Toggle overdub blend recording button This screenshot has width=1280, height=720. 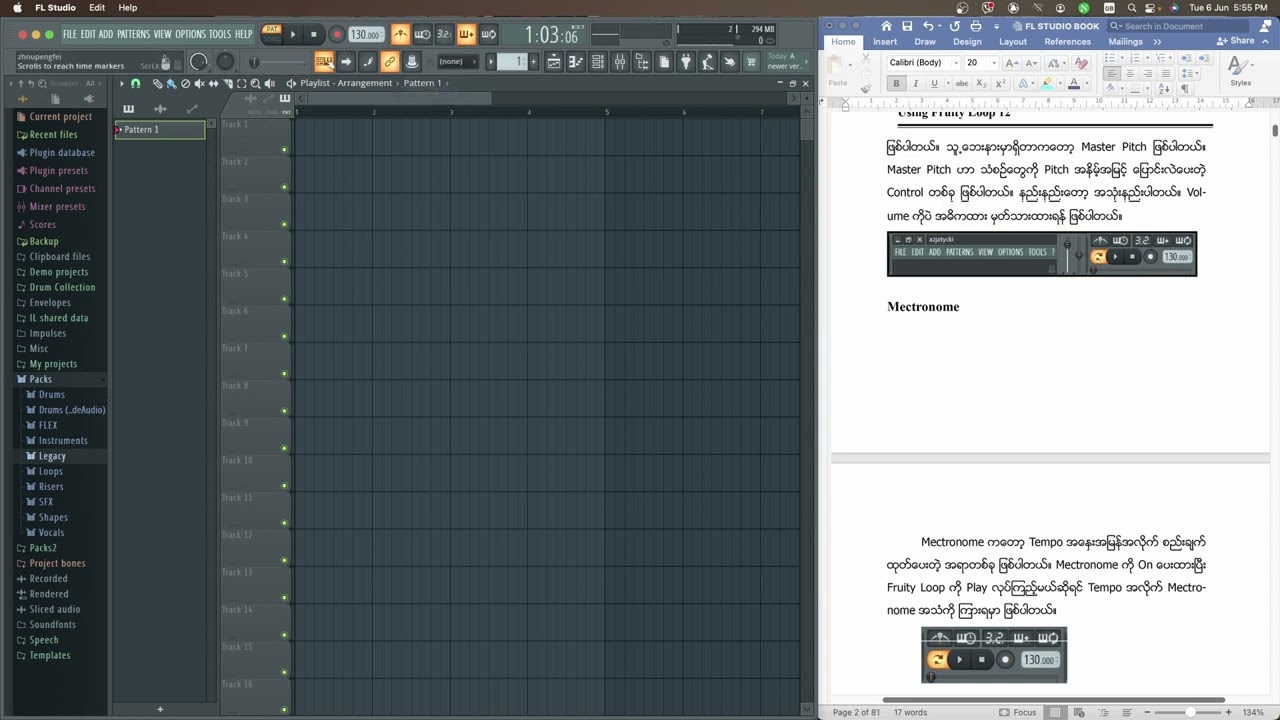[x=466, y=34]
